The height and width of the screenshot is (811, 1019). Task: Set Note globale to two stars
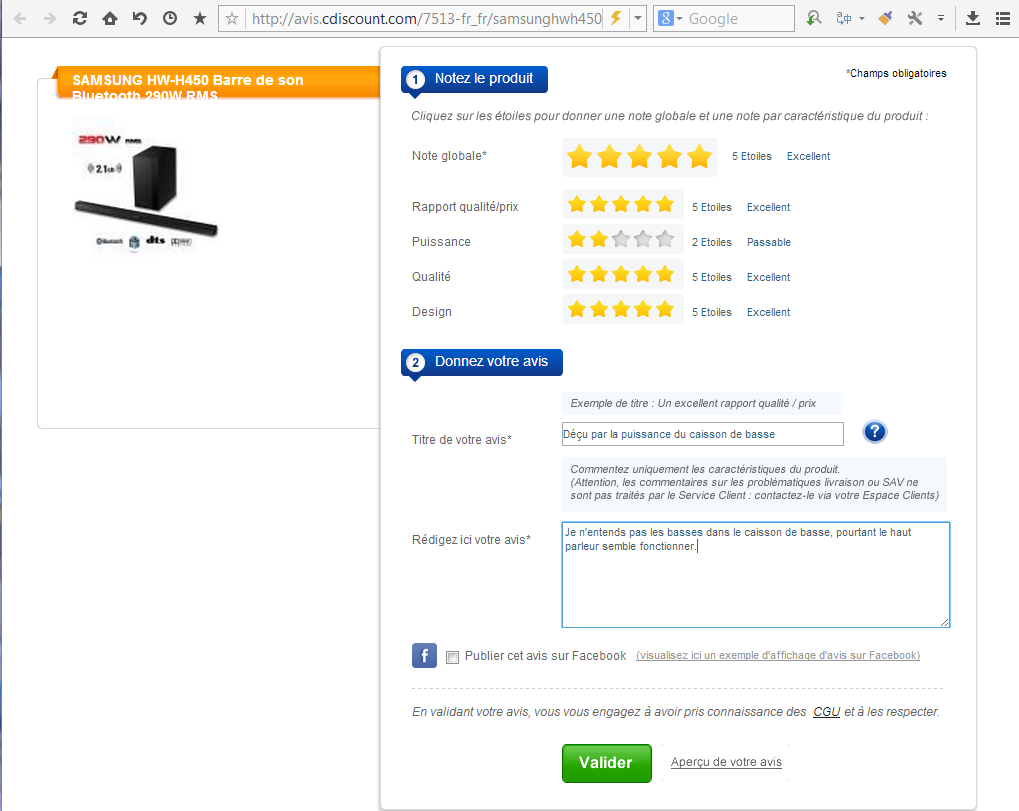pyautogui.click(x=610, y=157)
